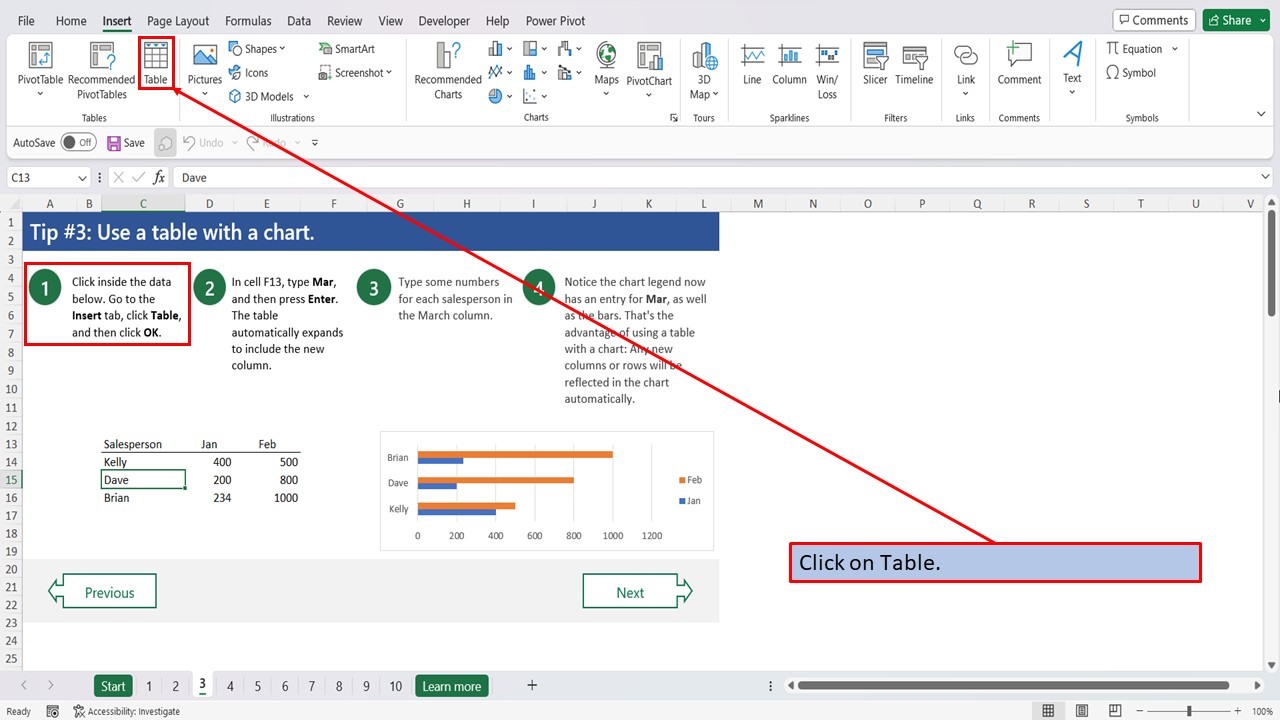Switch to the Formulas ribbon tab
Image resolution: width=1280 pixels, height=720 pixels.
click(248, 20)
